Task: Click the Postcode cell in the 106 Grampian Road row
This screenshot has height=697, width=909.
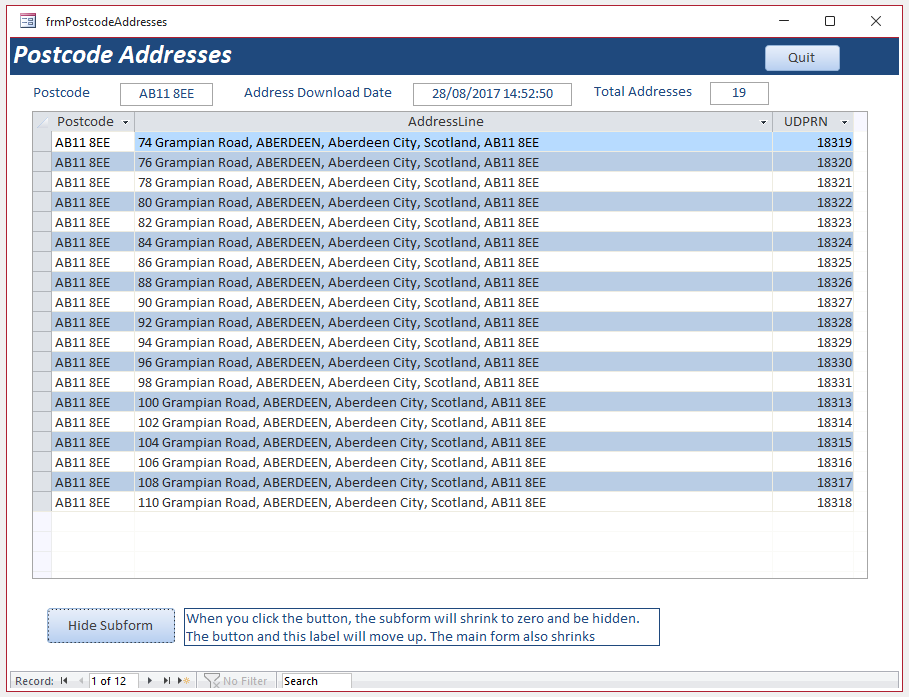Action: (x=93, y=463)
